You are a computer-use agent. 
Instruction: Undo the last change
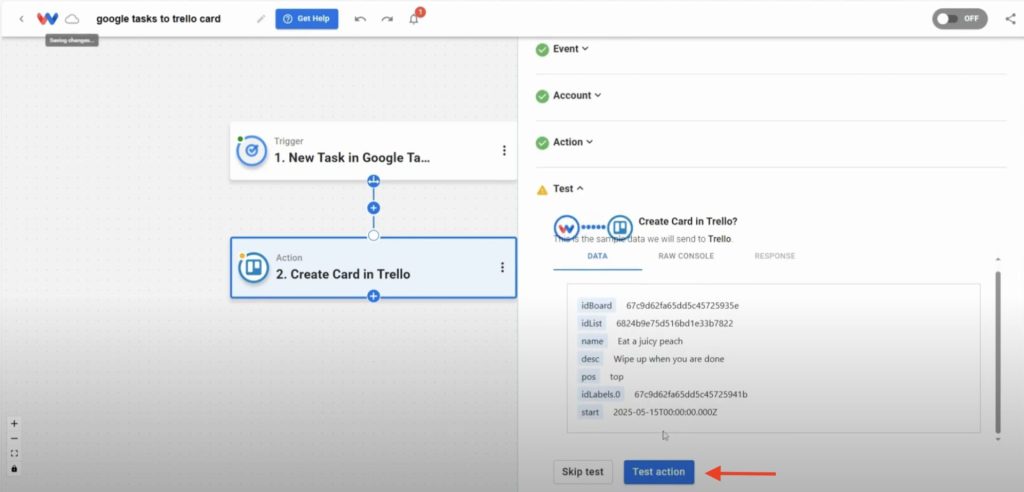tap(360, 19)
